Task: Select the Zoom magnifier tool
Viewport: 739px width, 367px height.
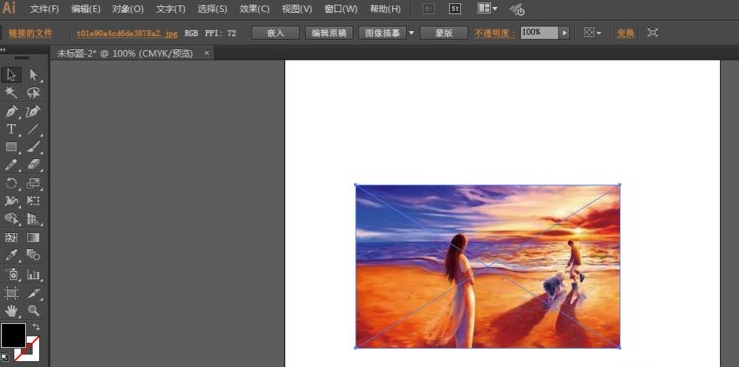Action: tap(33, 310)
